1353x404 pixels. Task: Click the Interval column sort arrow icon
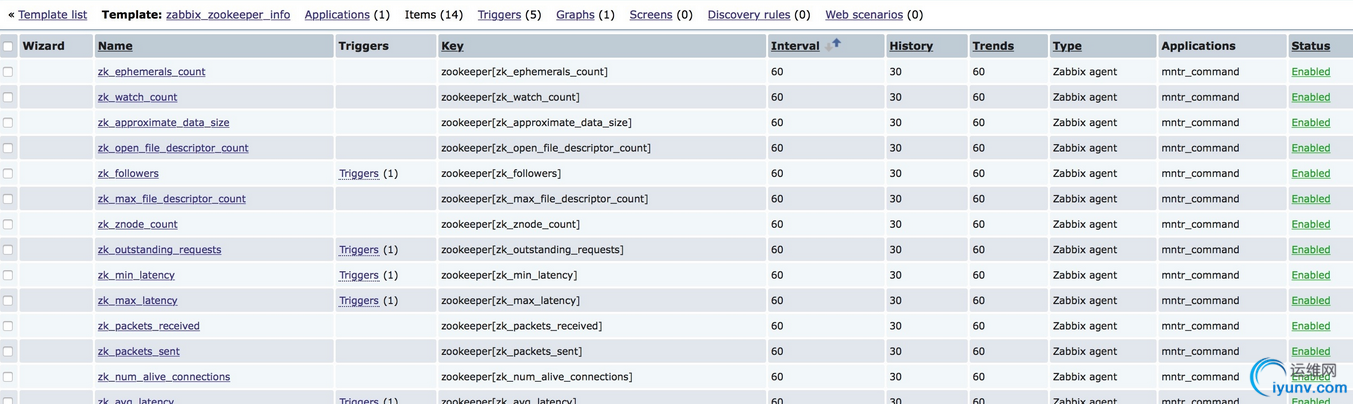[x=833, y=45]
